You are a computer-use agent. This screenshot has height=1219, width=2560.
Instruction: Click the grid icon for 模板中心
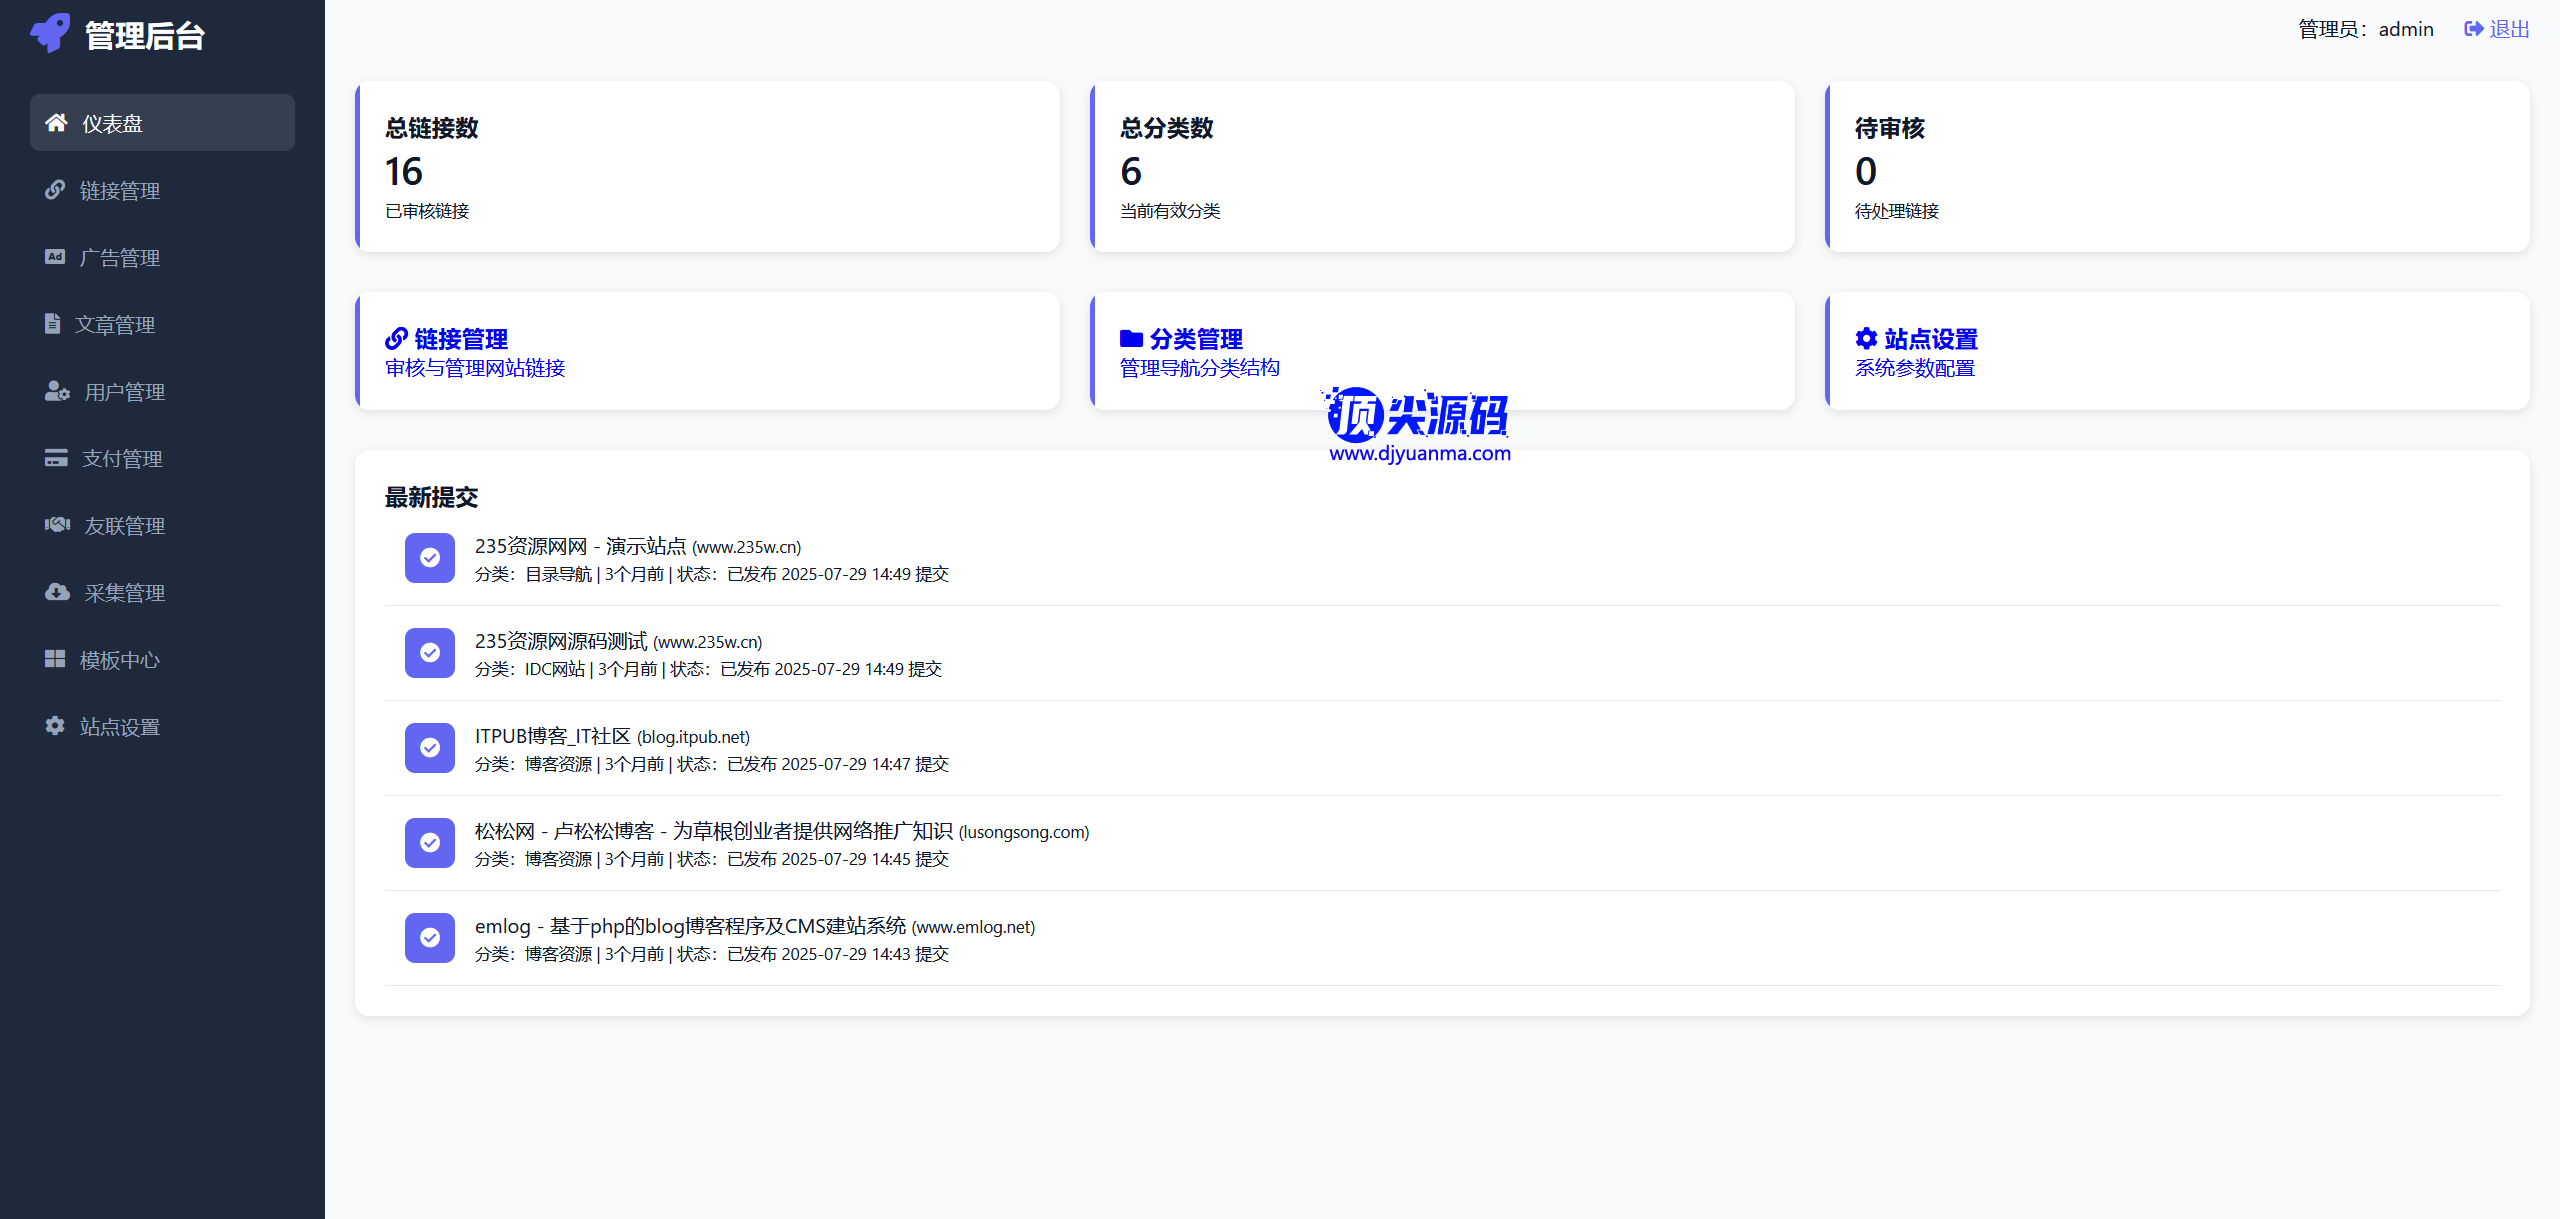(55, 659)
